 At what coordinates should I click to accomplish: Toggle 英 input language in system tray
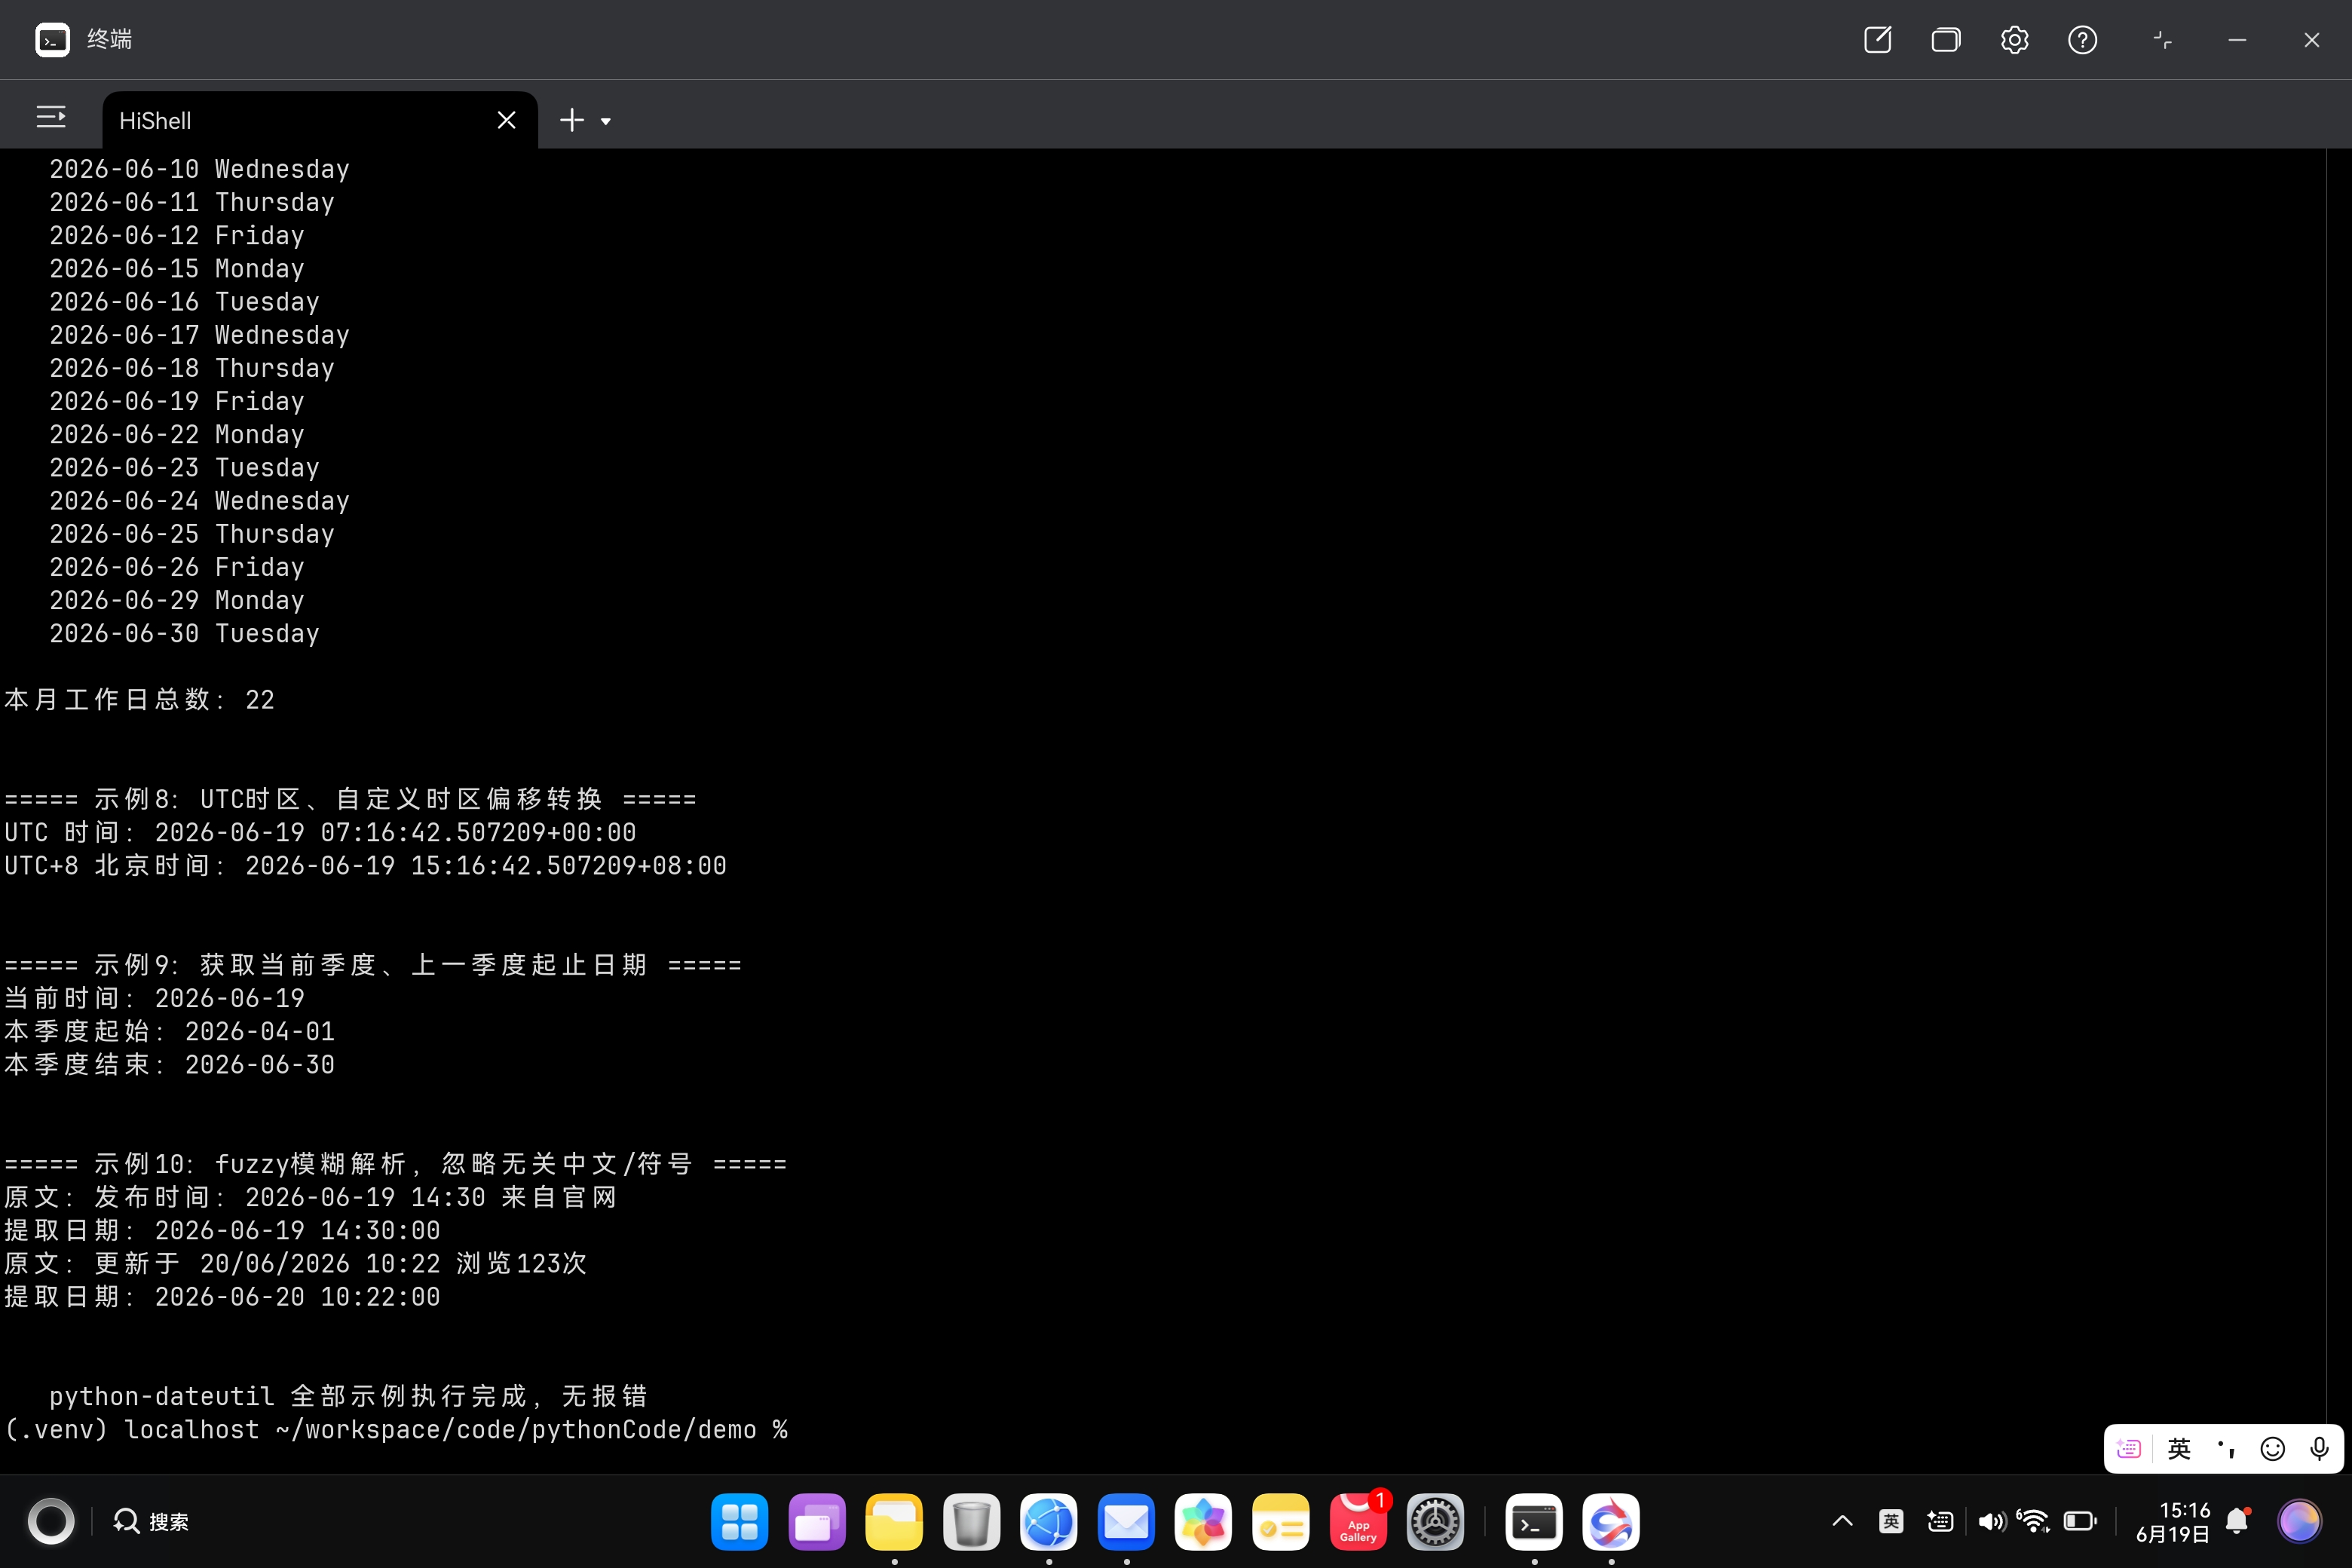click(x=1891, y=1521)
